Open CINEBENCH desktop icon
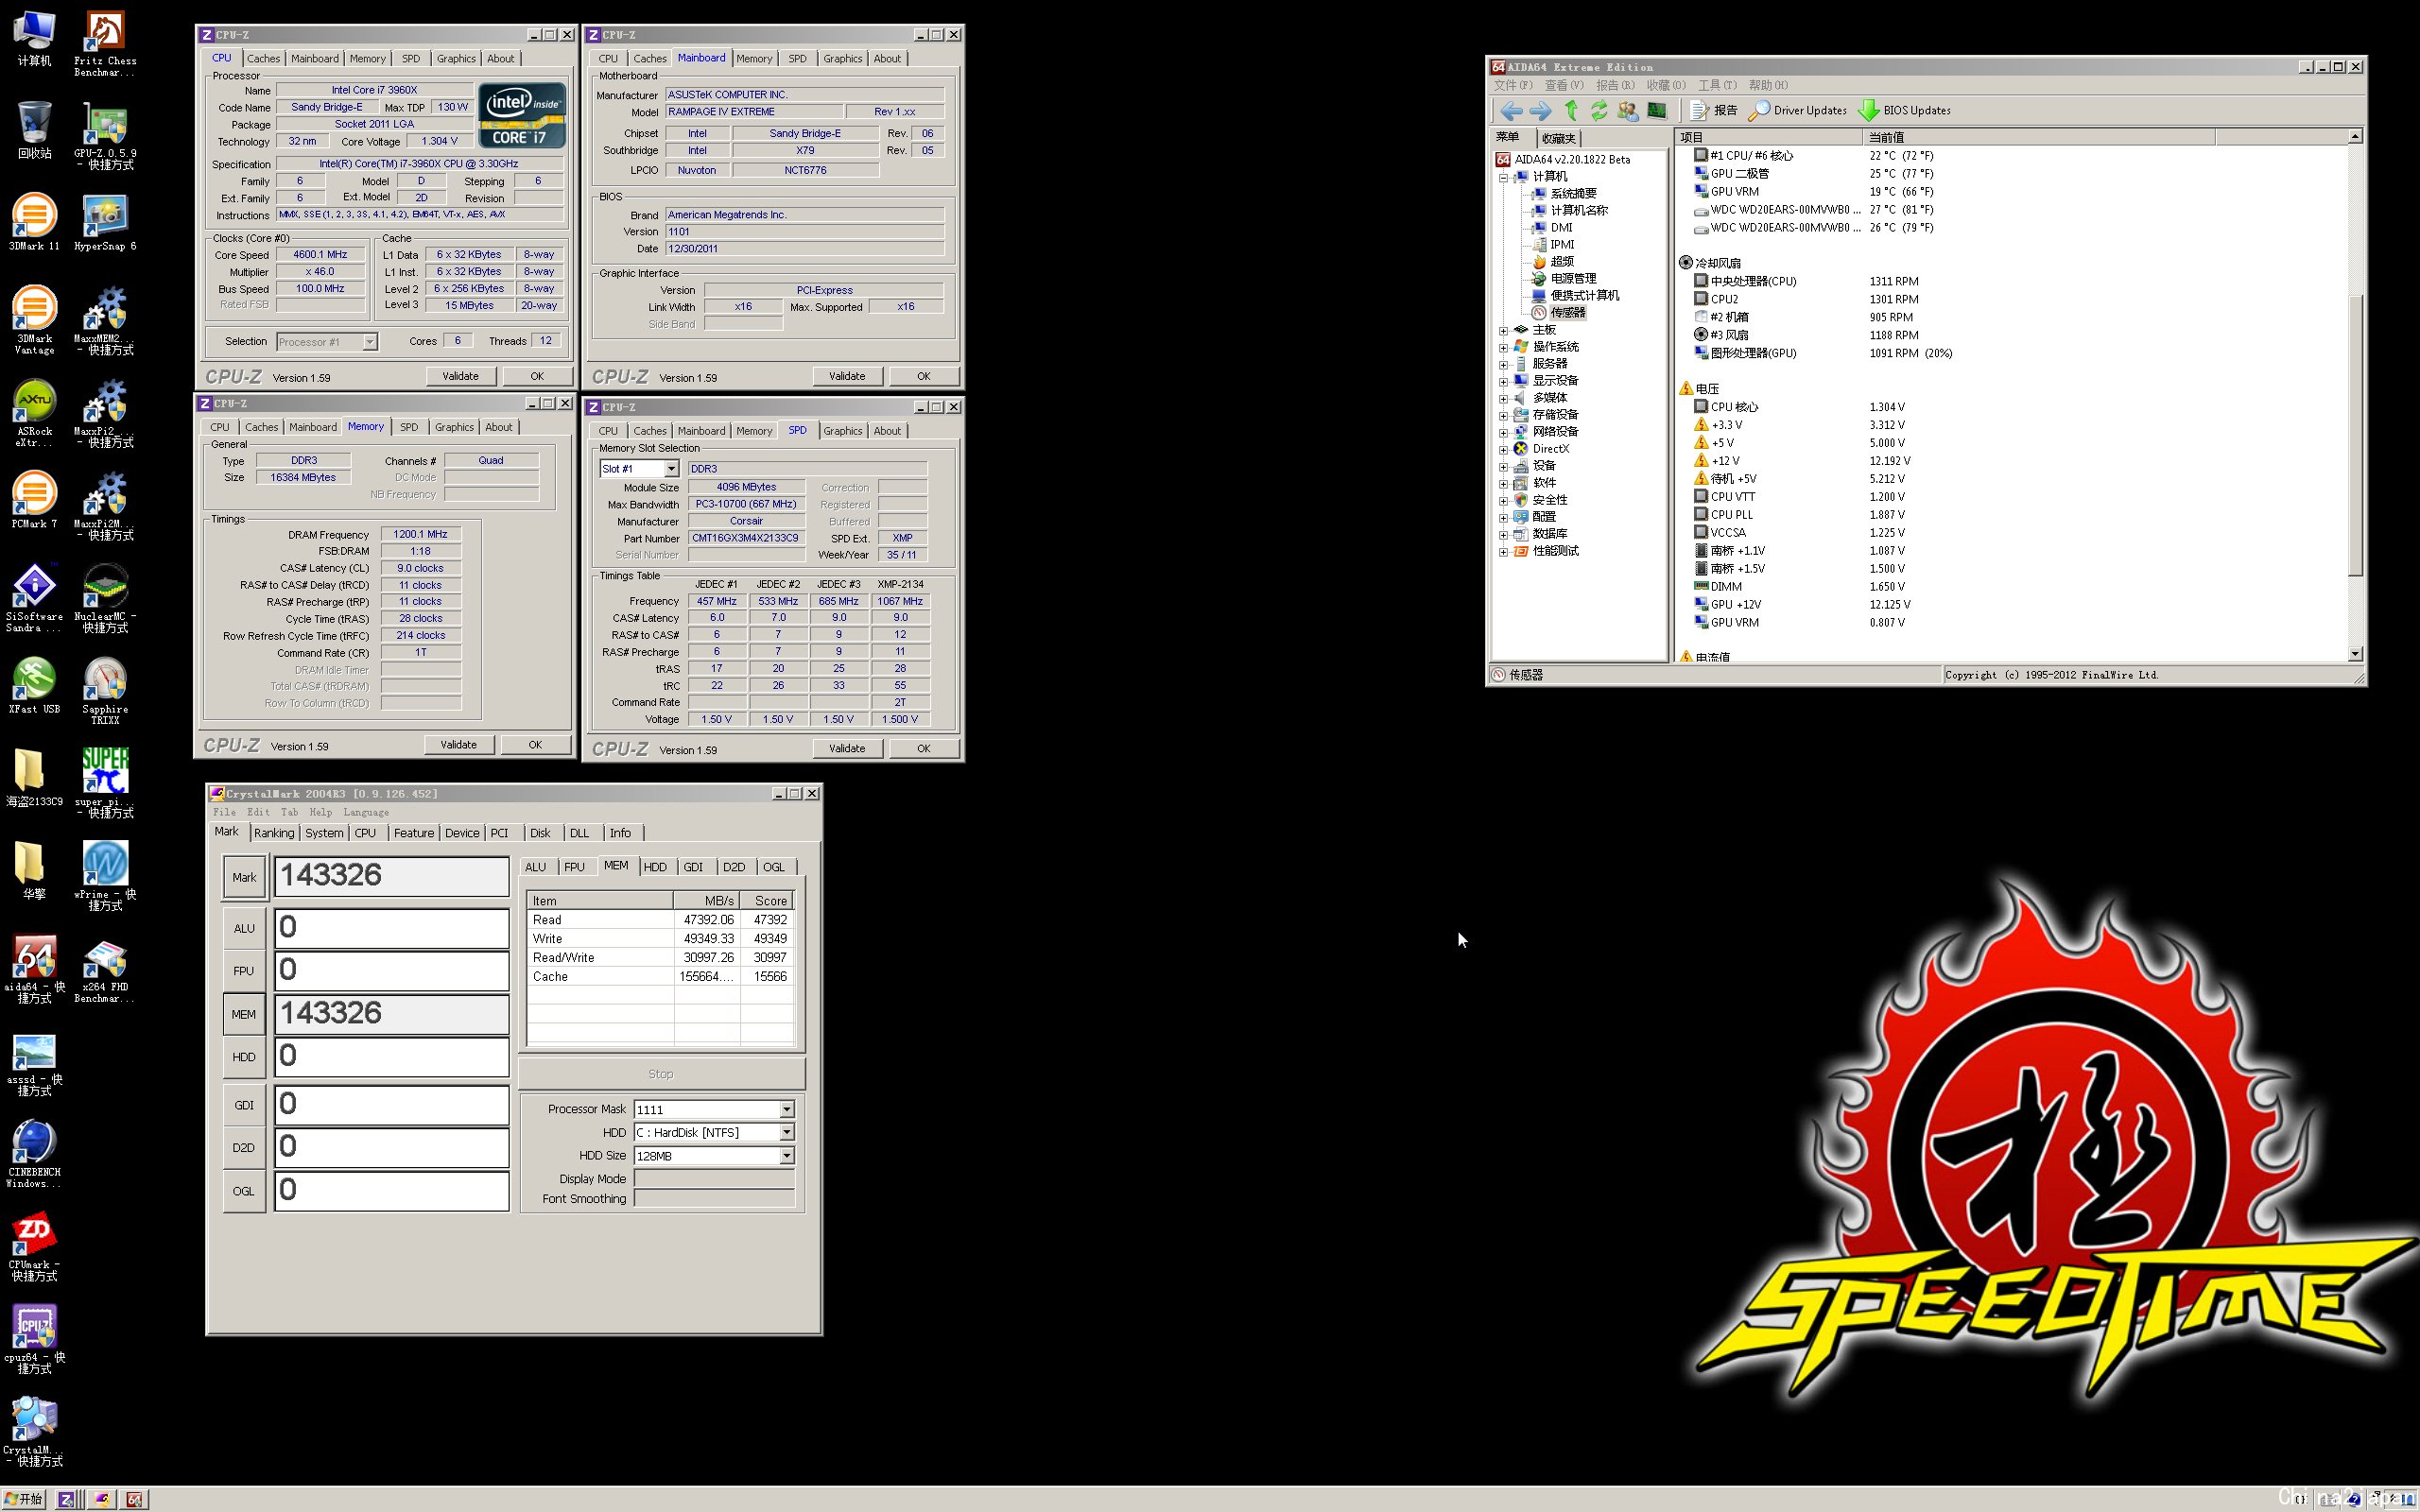The width and height of the screenshot is (2420, 1512). click(34, 1154)
